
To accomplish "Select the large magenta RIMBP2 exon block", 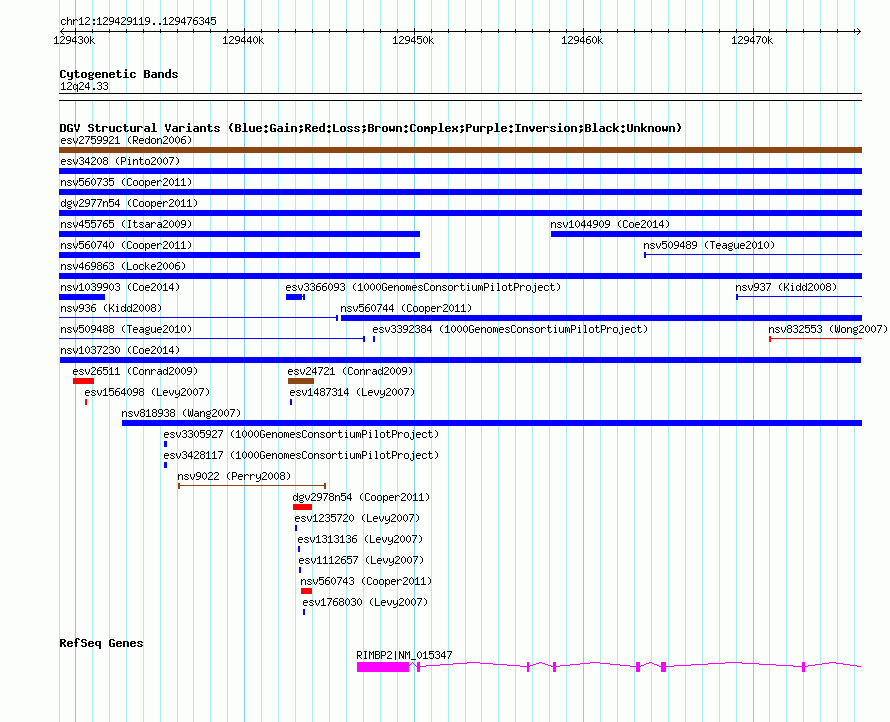I will click(x=383, y=667).
